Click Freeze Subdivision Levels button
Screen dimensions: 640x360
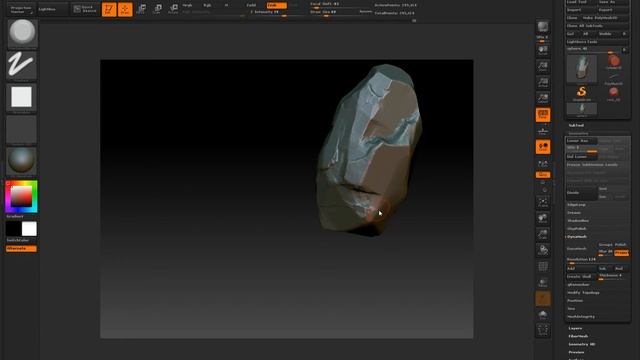[x=597, y=165]
